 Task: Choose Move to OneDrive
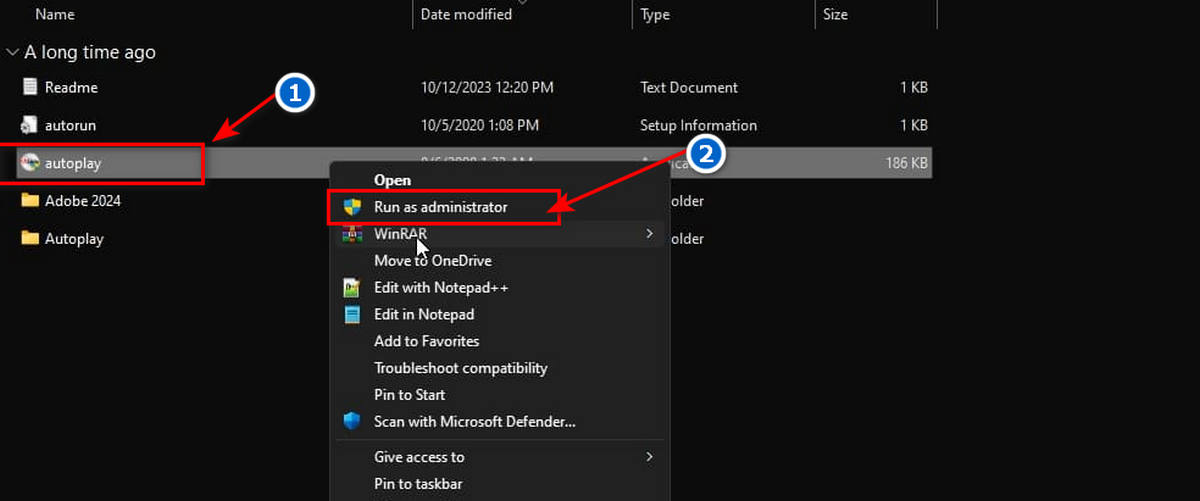click(432, 260)
